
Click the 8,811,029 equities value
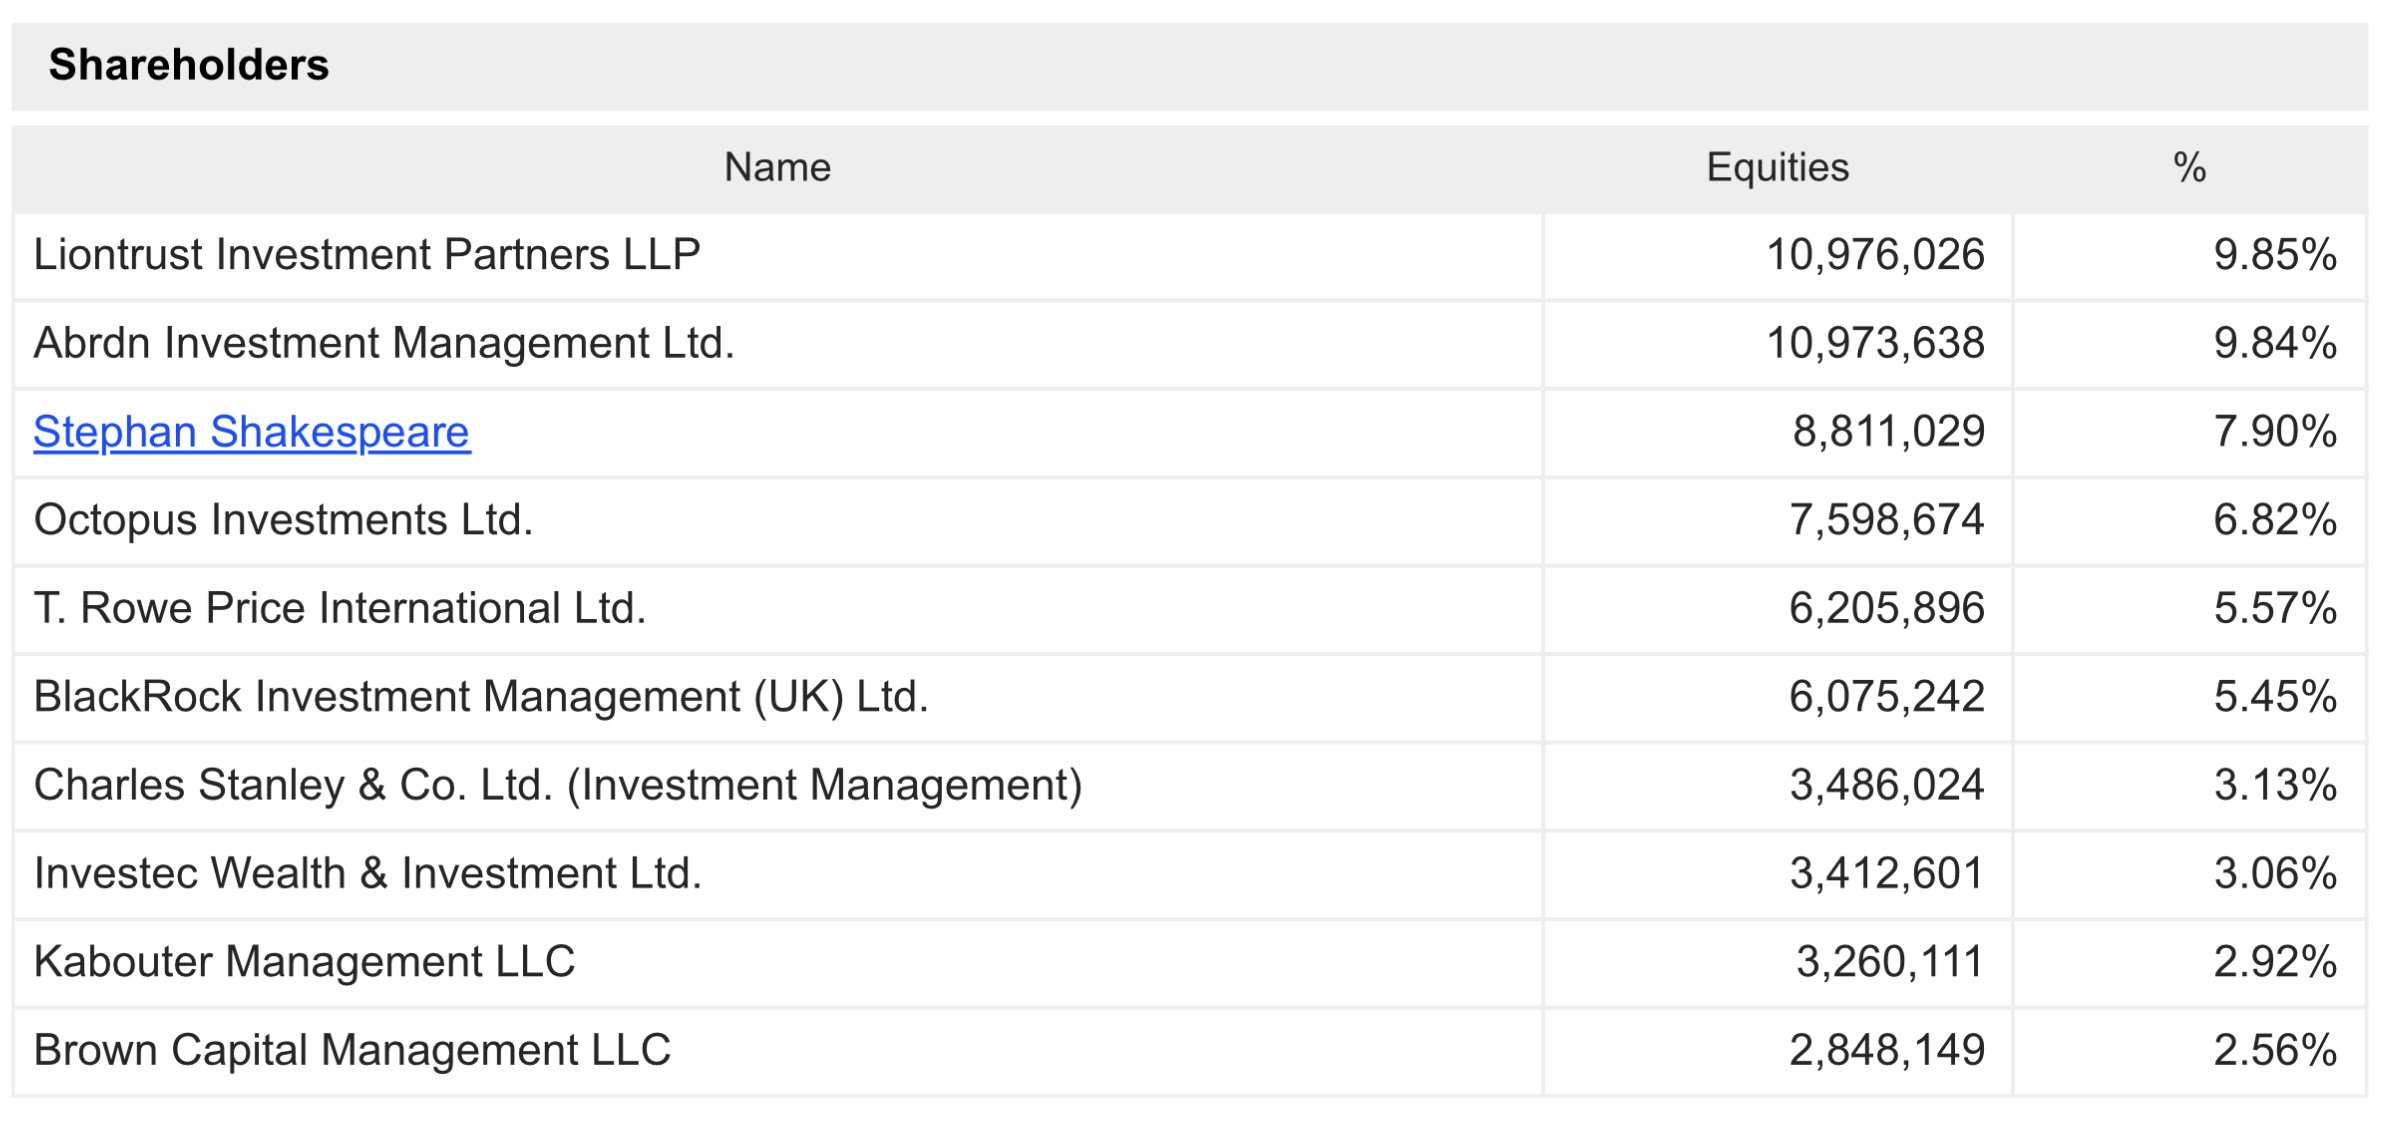pos(1888,432)
